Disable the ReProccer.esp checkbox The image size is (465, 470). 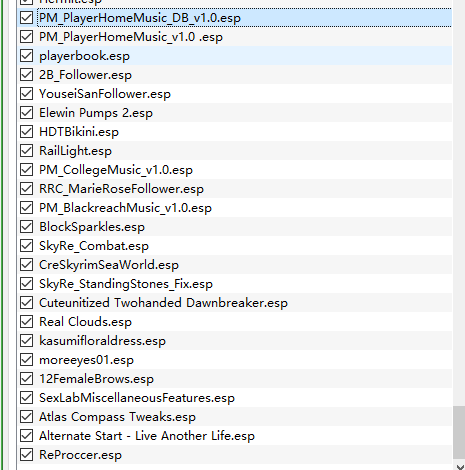(26, 455)
